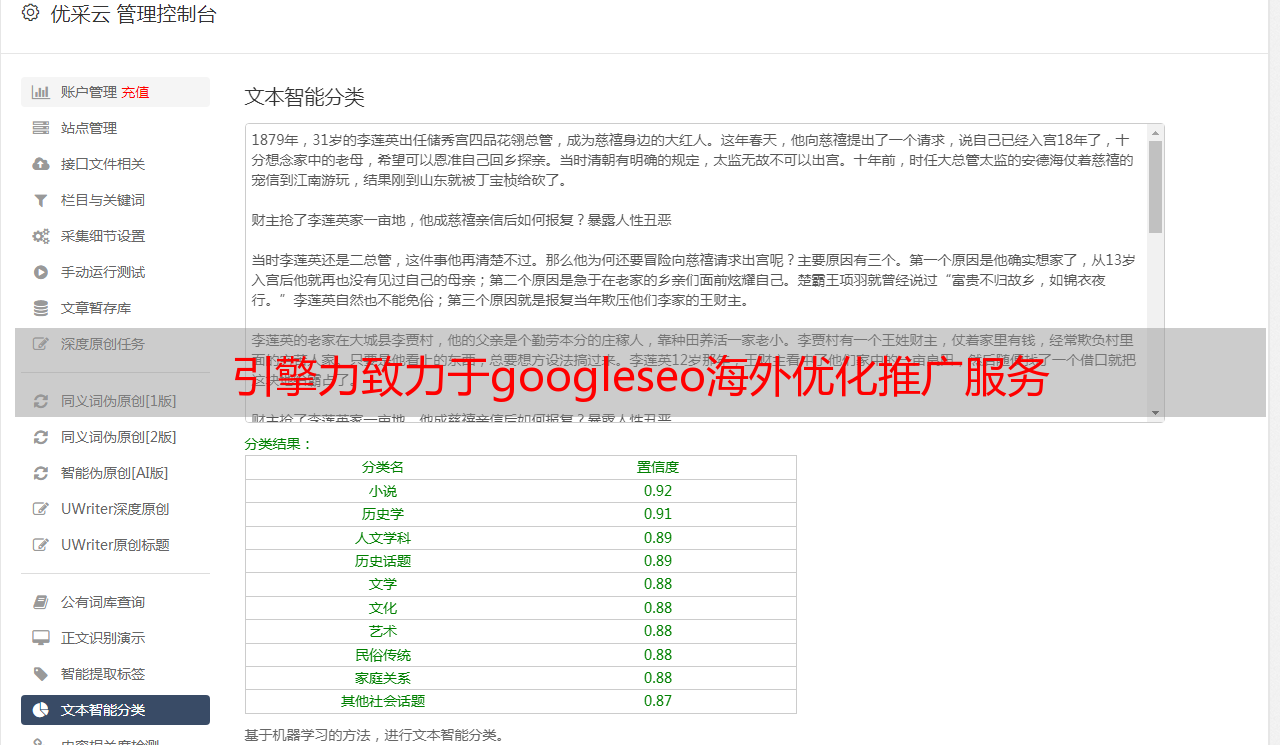Click the filter icon for 栏目与关键词

click(x=41, y=200)
